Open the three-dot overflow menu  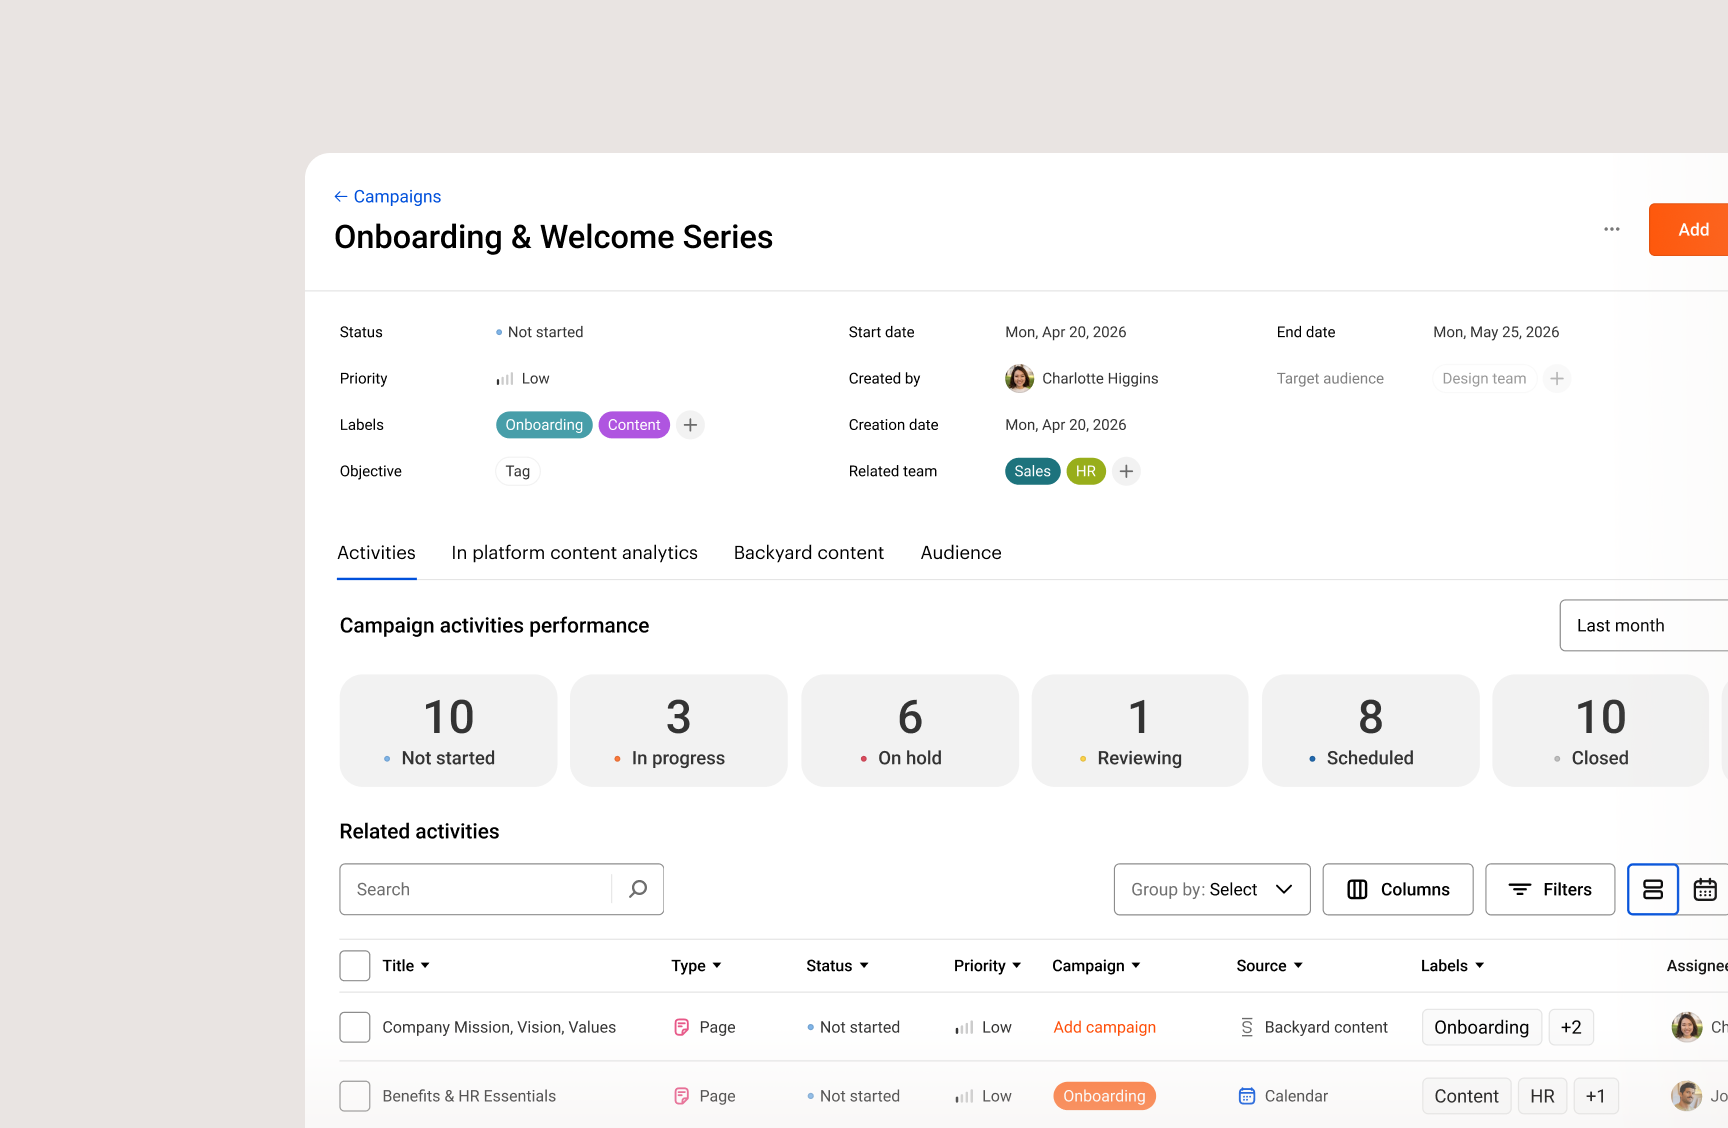1611,229
